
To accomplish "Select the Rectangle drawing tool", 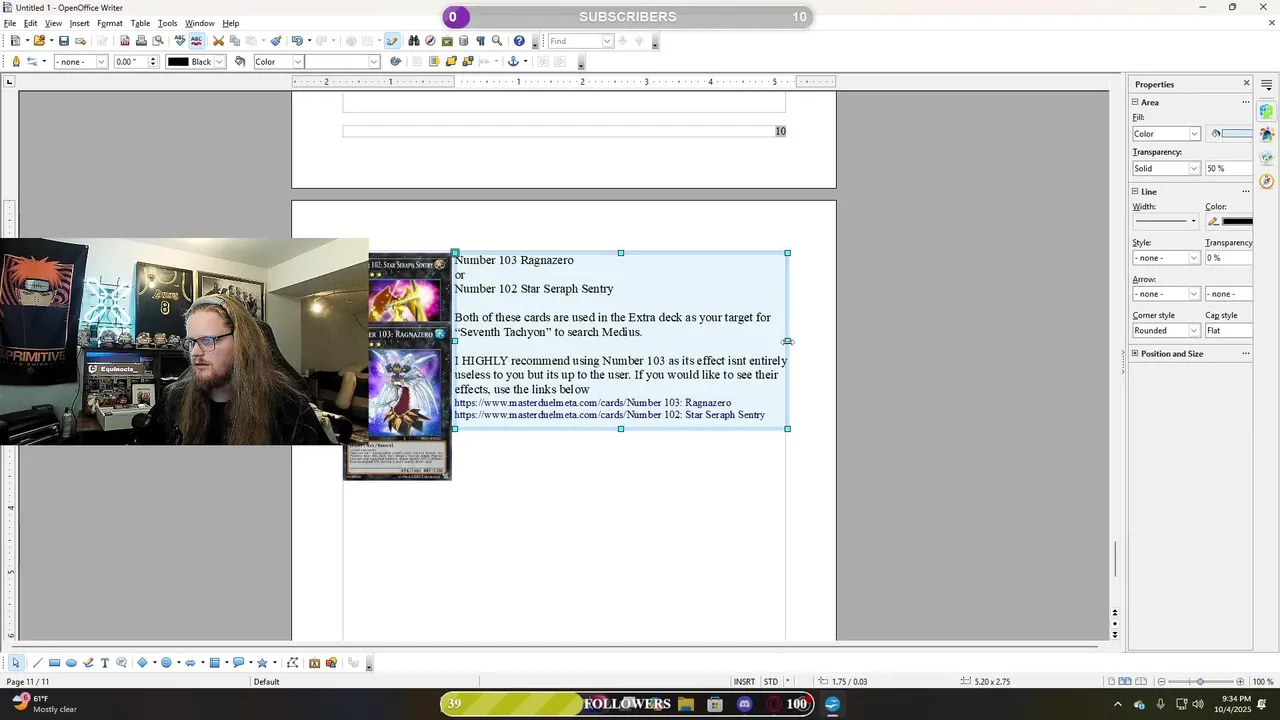I will tap(54, 663).
